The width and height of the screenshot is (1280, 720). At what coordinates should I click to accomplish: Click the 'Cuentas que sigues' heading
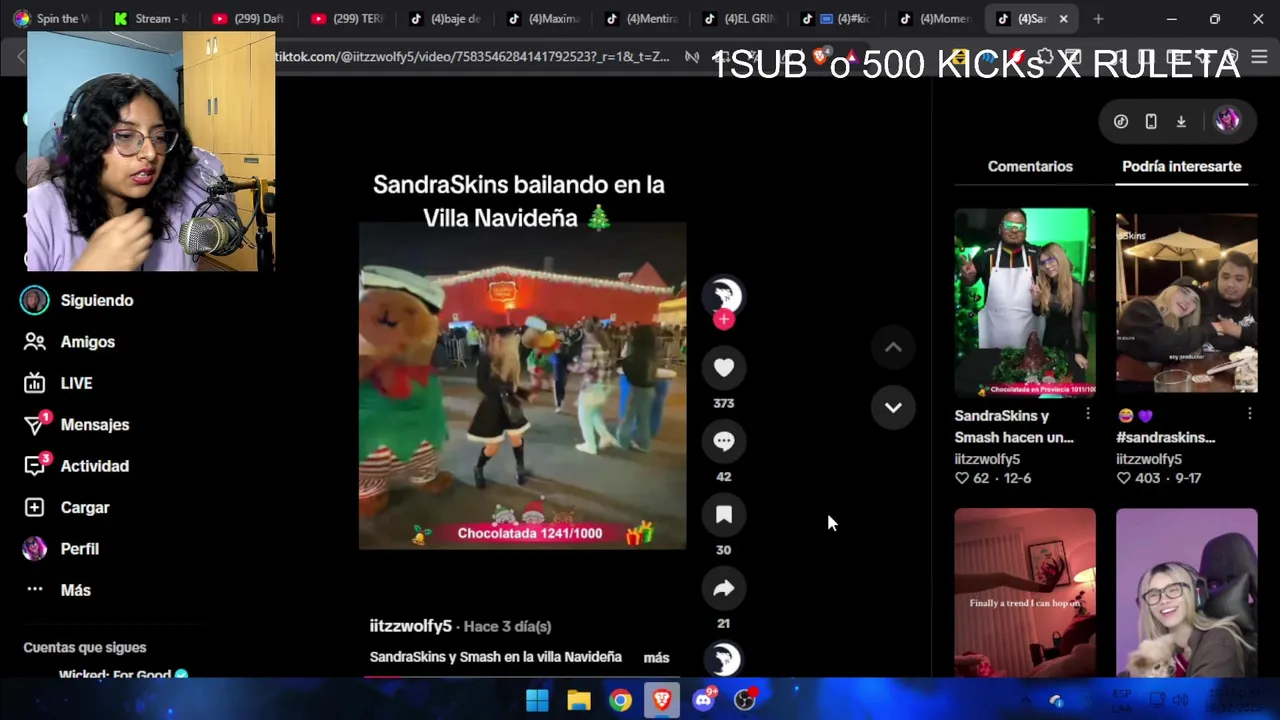[x=85, y=647]
